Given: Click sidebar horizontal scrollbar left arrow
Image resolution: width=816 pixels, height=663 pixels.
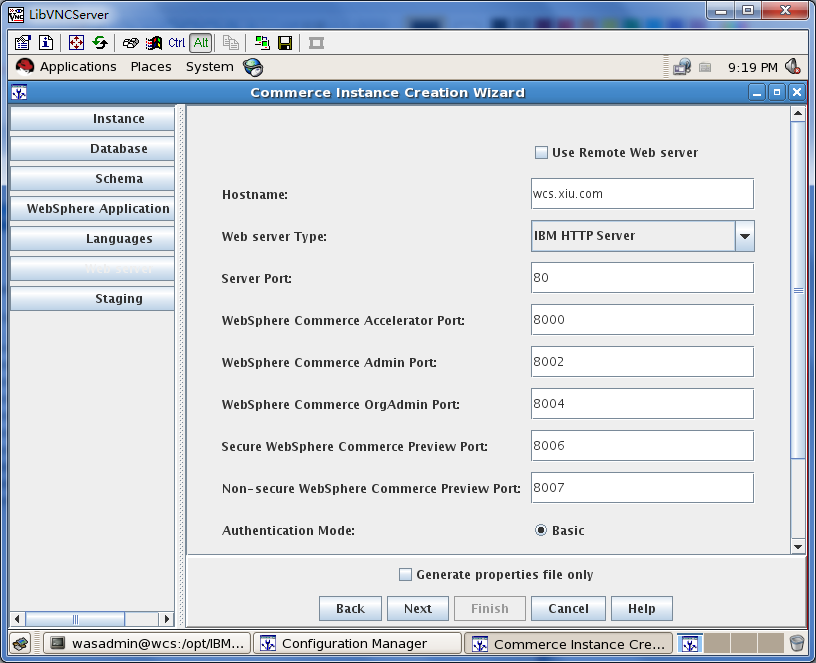Looking at the screenshot, I should coord(17,619).
